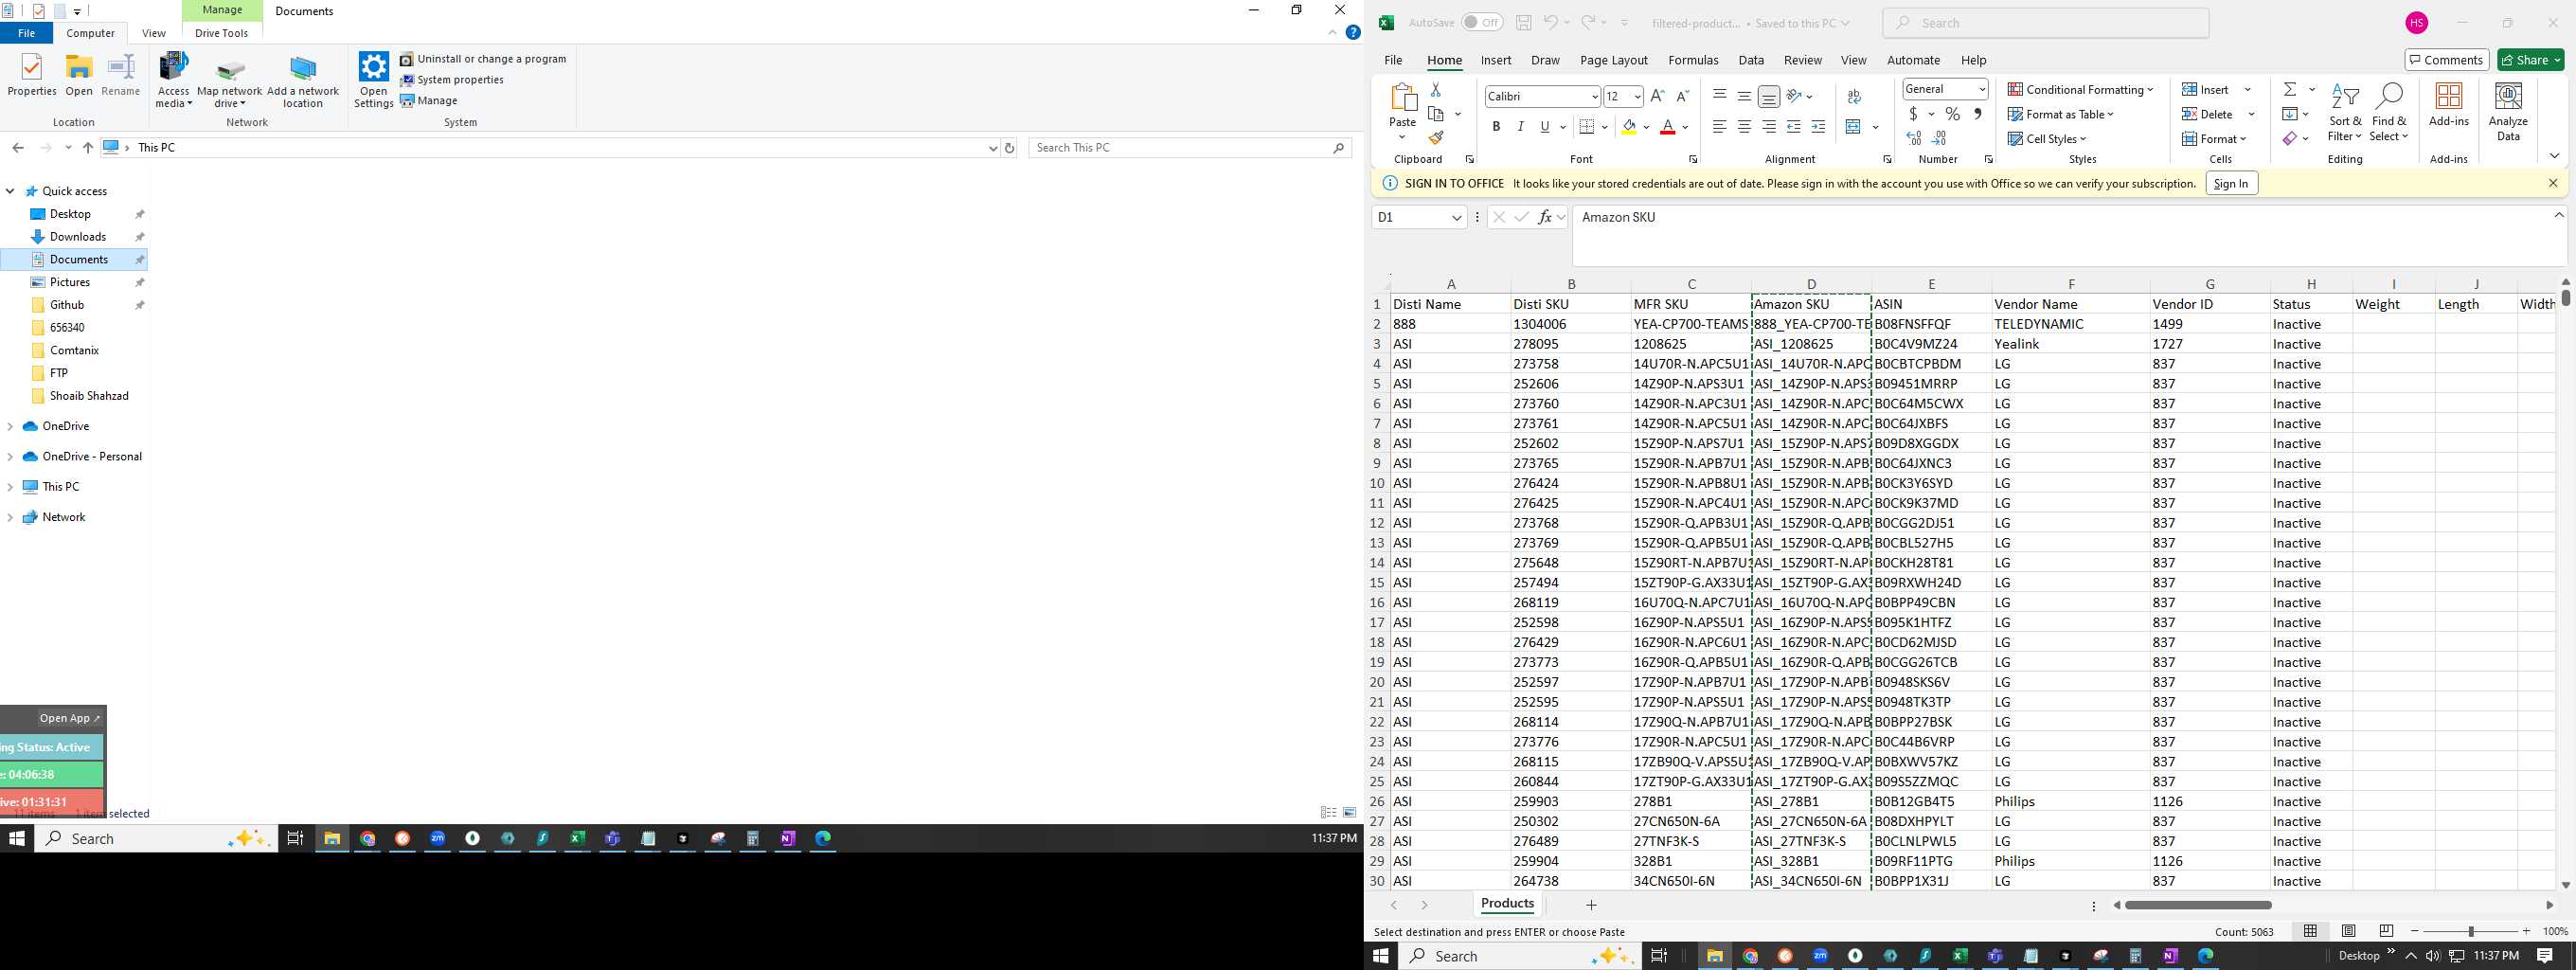Switch to Page Layout view in status bar
The image size is (2576, 970).
[2349, 931]
